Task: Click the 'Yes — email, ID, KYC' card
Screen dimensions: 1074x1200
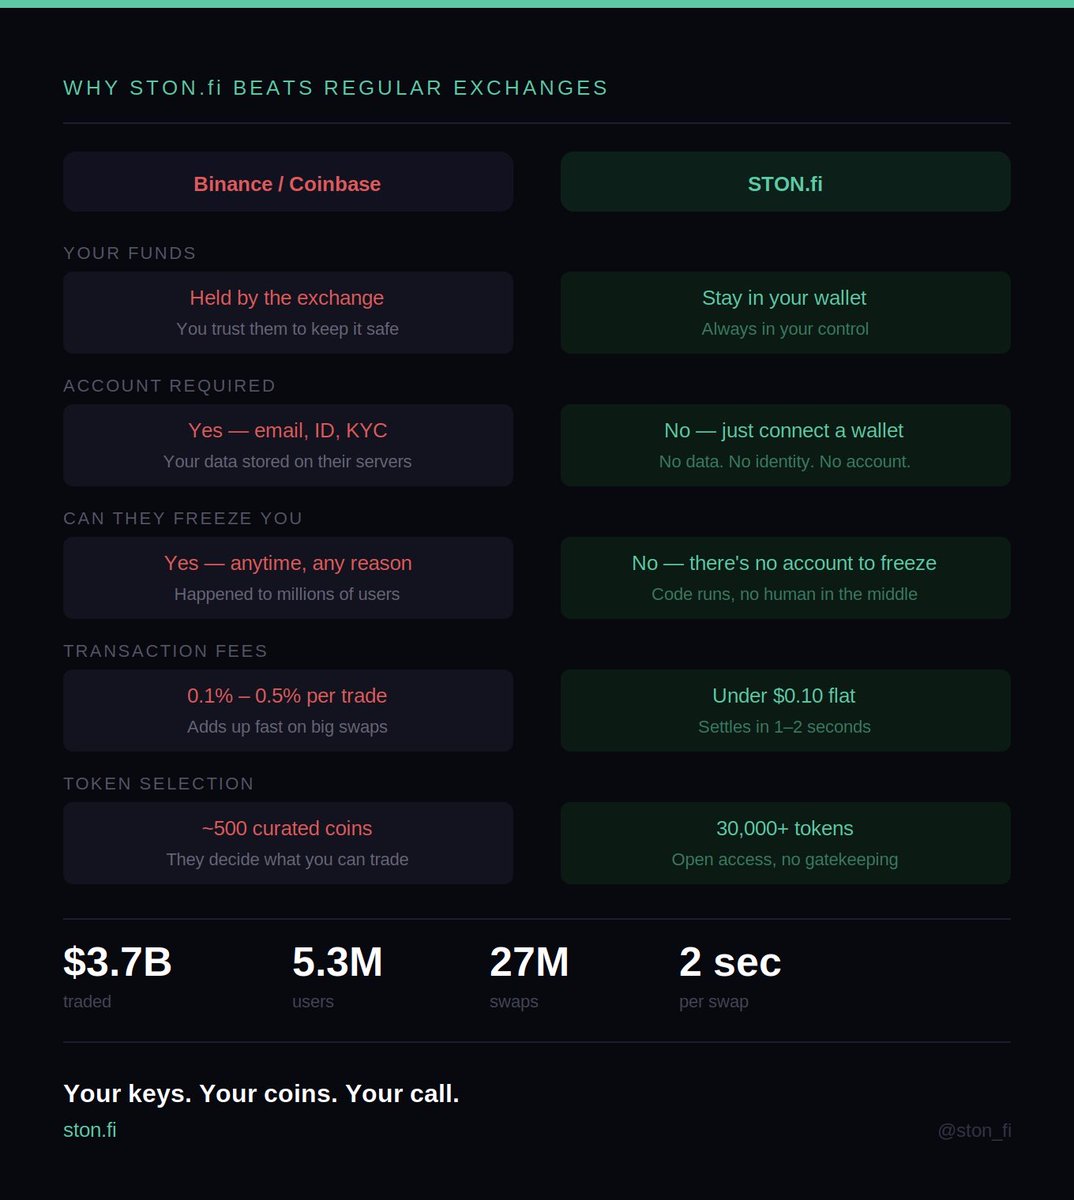Action: tap(288, 445)
